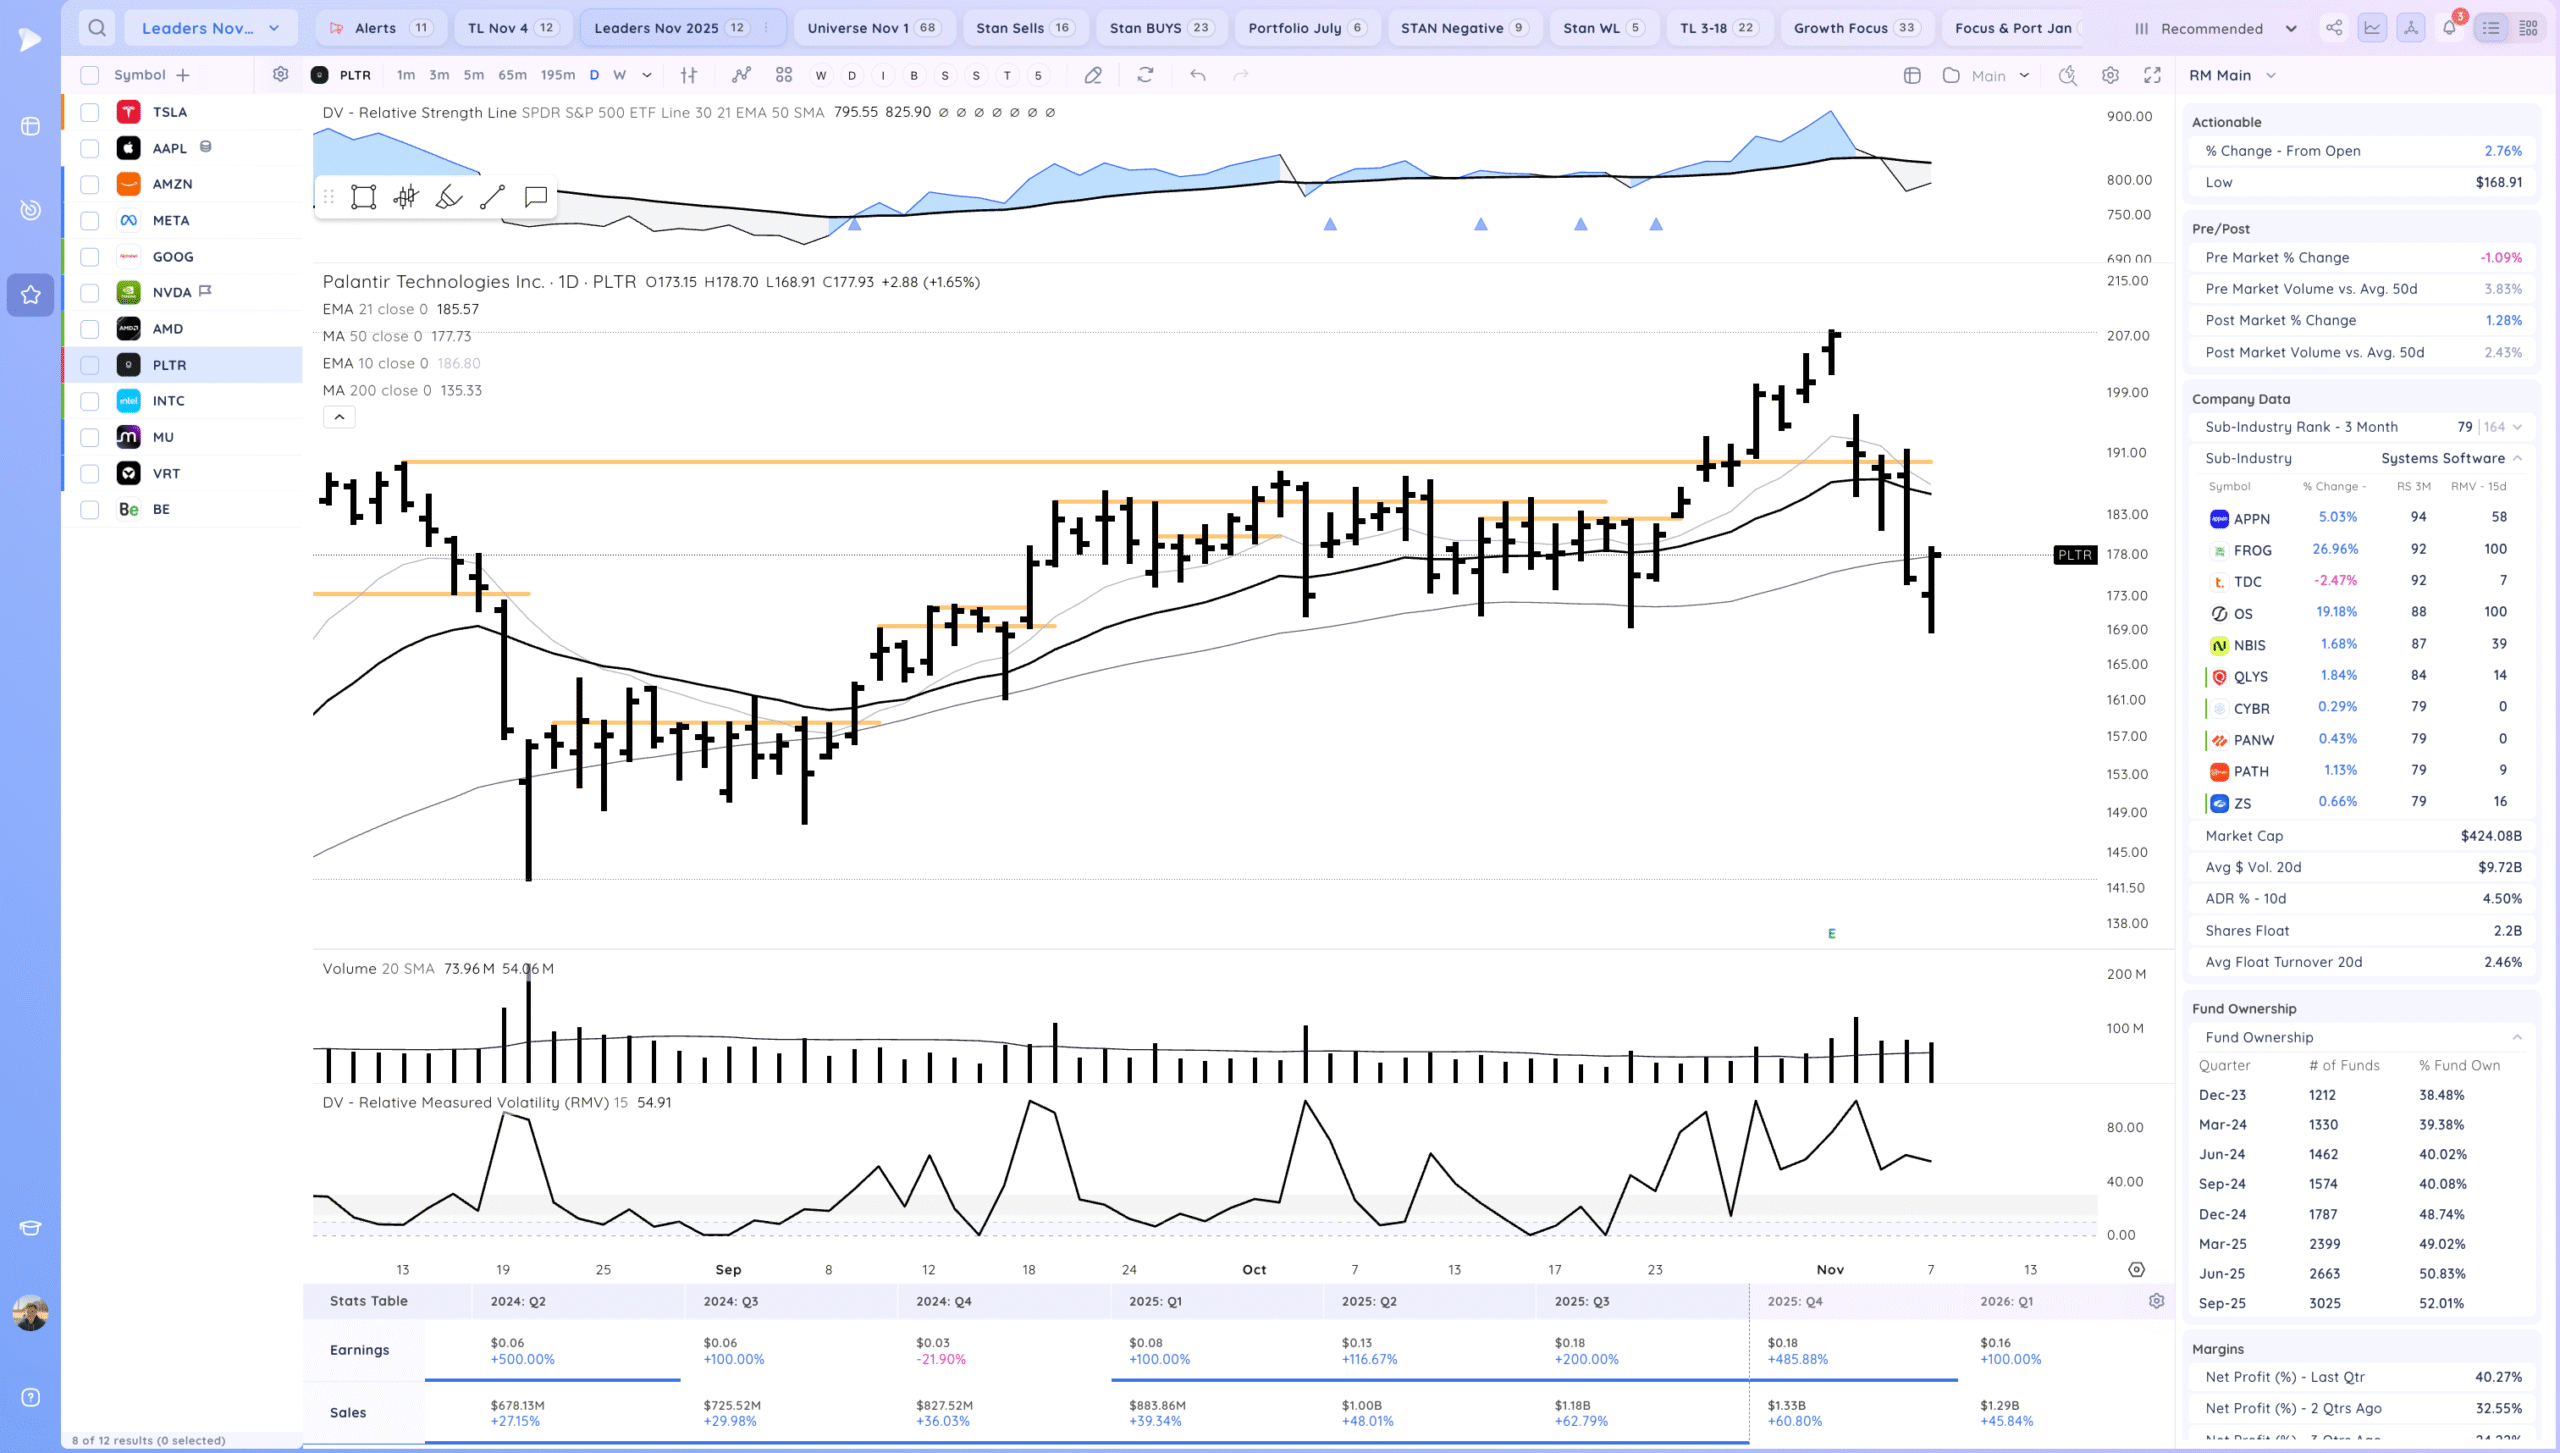Toggle the select-all Symbol checkbox
The height and width of the screenshot is (1453, 2560).
(90, 75)
